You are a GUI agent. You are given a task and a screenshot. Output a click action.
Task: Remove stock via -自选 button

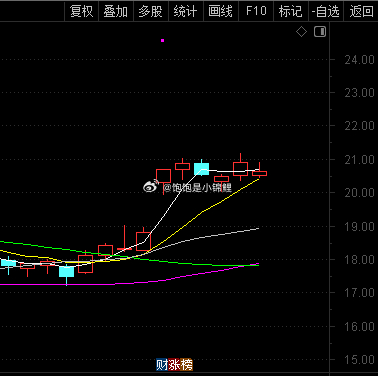[x=326, y=12]
